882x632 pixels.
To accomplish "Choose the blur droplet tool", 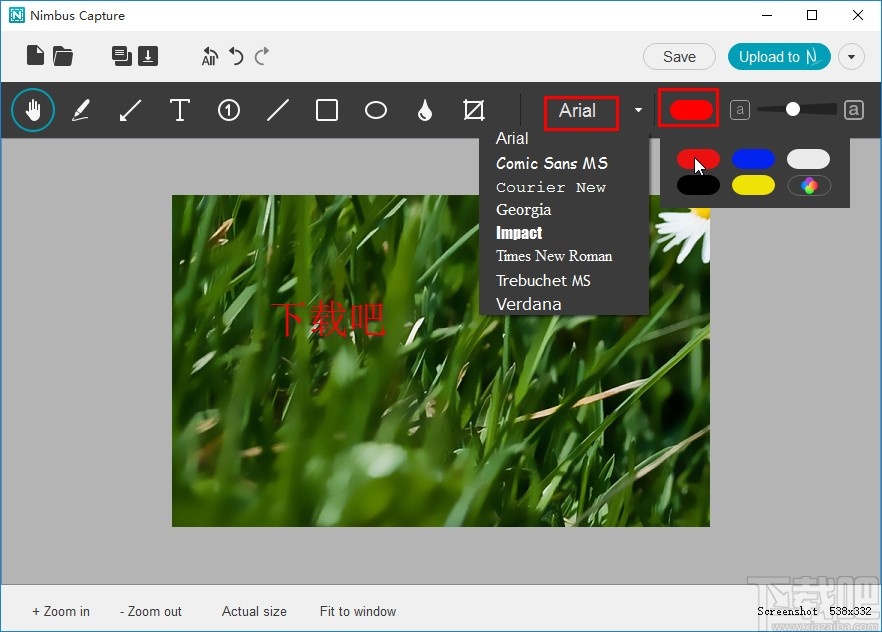I will pyautogui.click(x=425, y=111).
